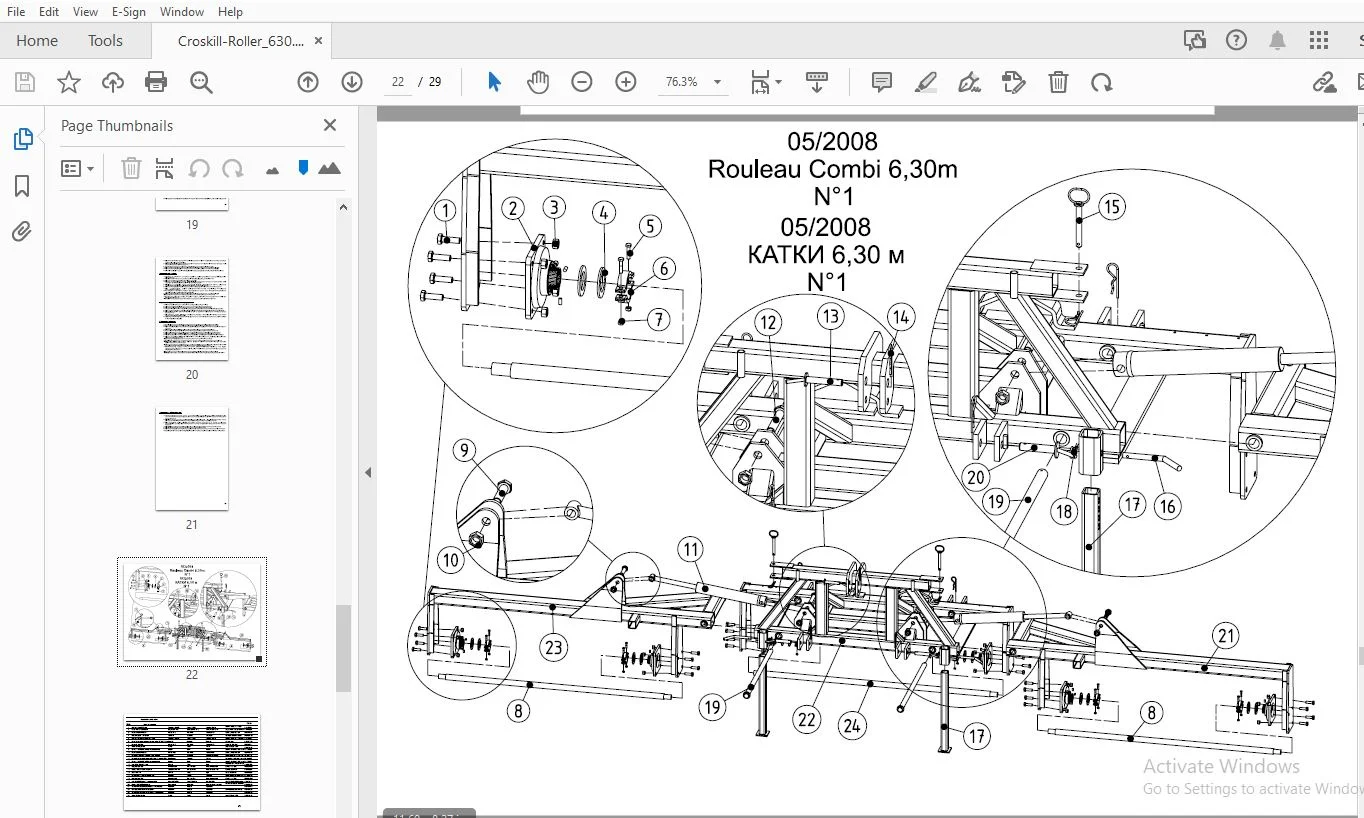This screenshot has height=818, width=1364.
Task: Open the Window menu
Action: pos(182,12)
